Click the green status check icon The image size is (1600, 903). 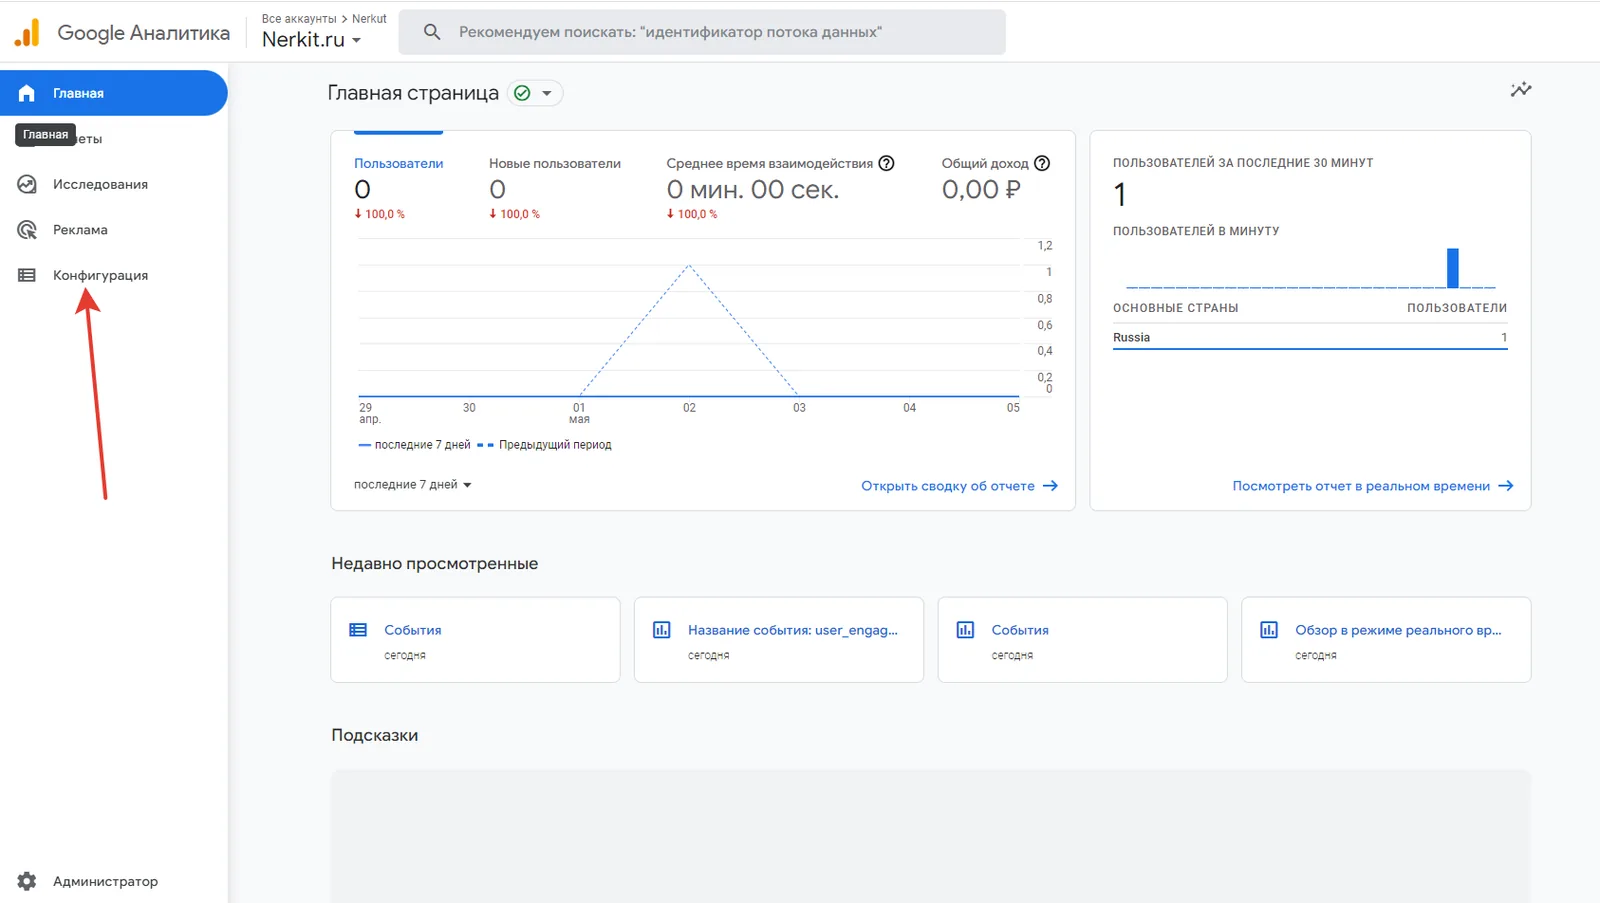click(522, 93)
